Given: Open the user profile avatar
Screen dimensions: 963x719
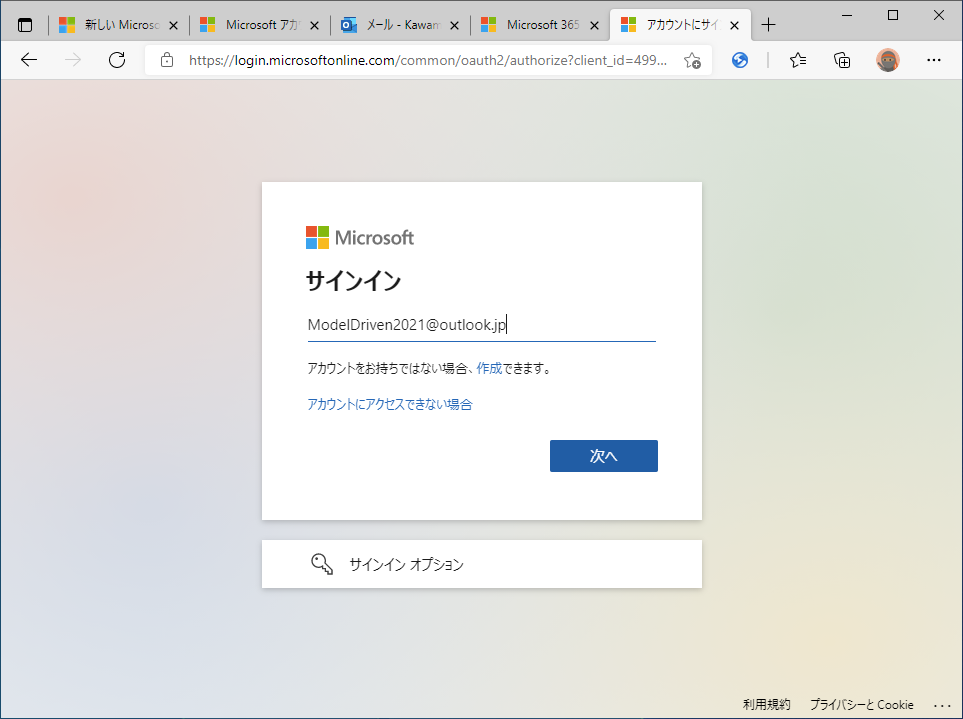Looking at the screenshot, I should tap(887, 60).
